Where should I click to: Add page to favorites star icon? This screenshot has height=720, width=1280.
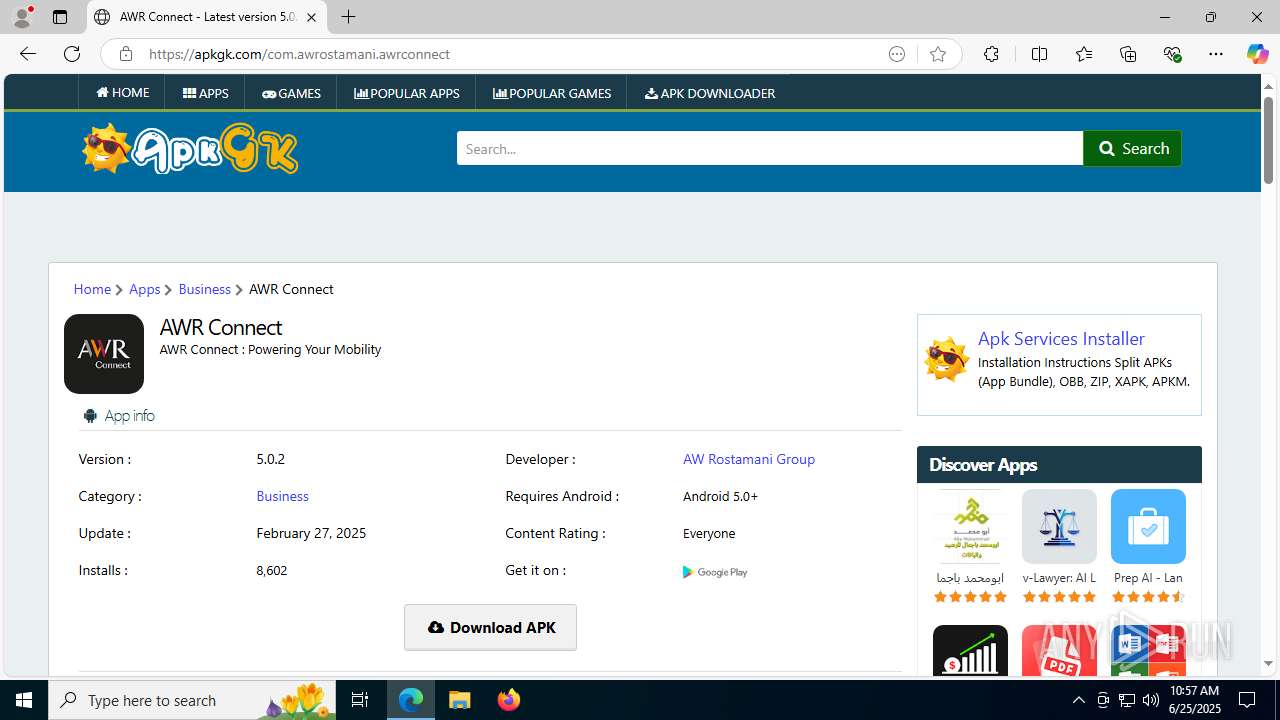tap(937, 54)
